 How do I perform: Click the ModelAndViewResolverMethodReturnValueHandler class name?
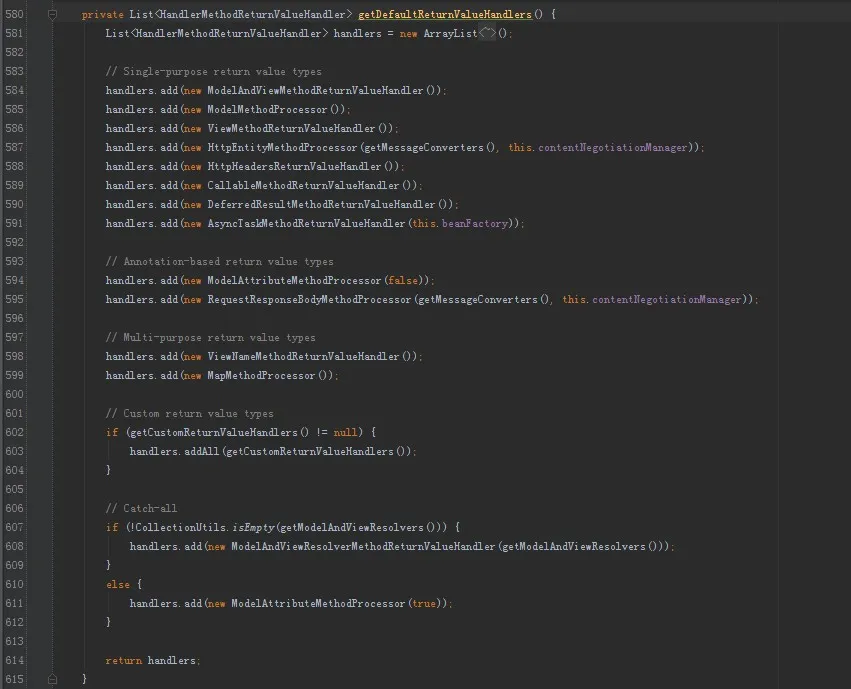363,546
